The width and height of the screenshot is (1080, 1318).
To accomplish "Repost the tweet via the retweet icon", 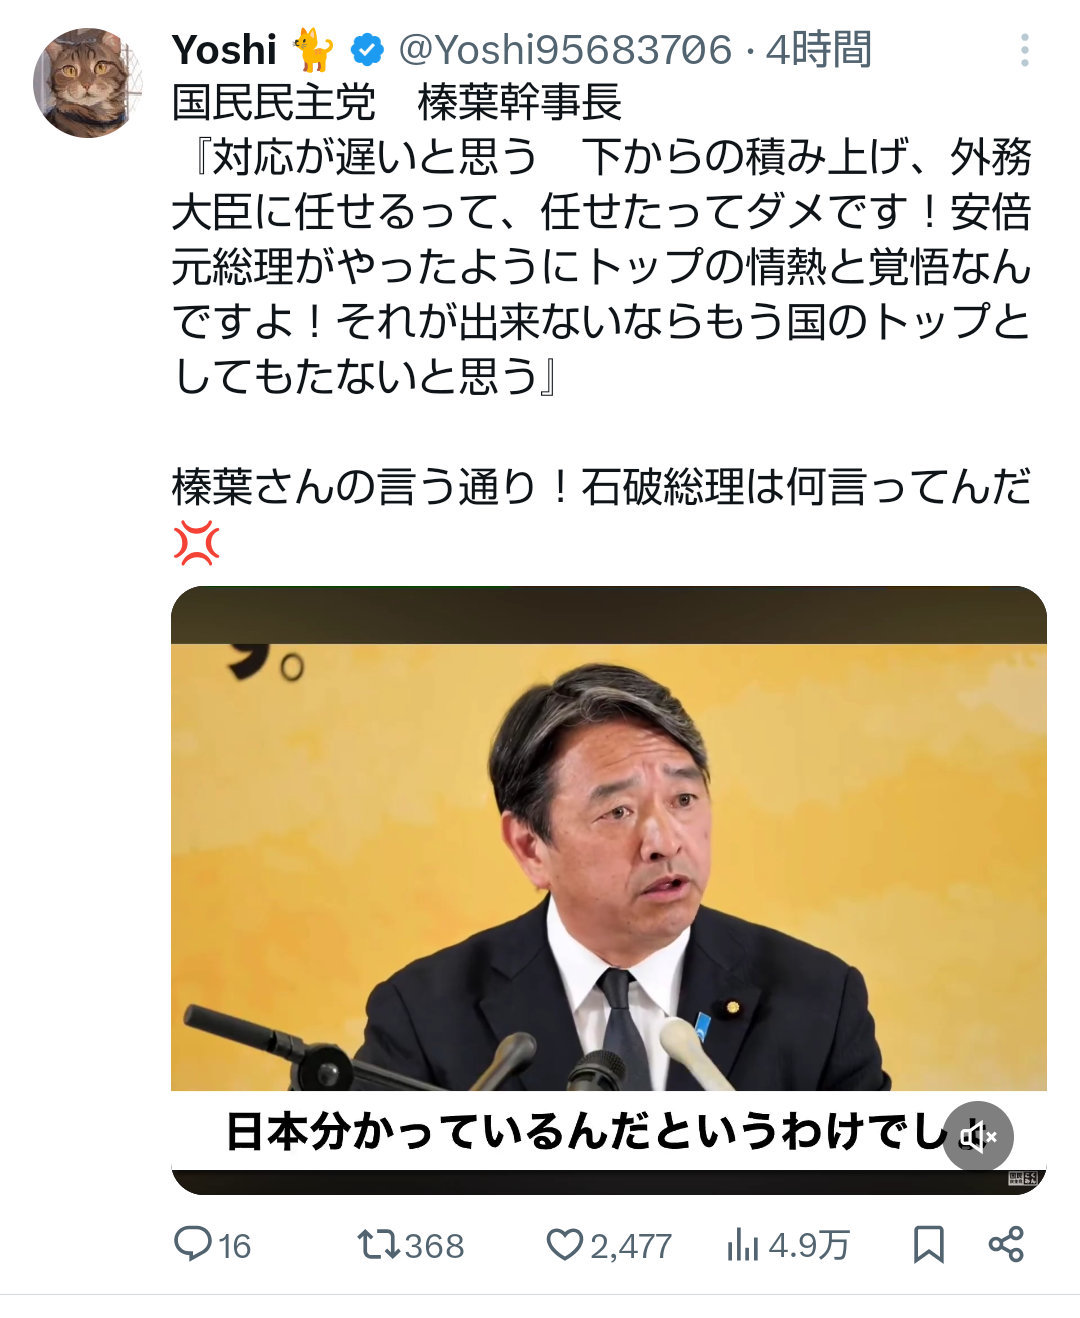I will [x=378, y=1244].
